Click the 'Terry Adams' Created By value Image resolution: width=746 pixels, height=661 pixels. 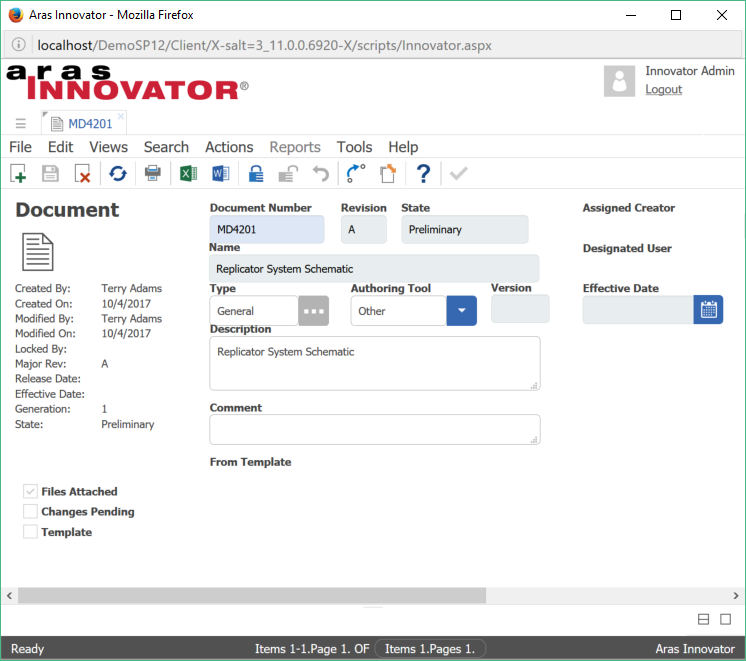[x=132, y=288]
